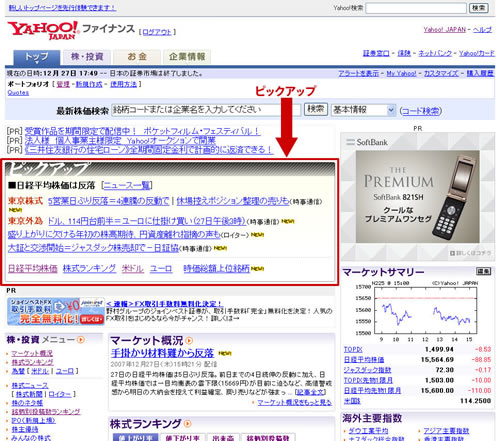500x441 pixels.
Task: Select the 出来高 ranking tab
Action: pos(223,437)
